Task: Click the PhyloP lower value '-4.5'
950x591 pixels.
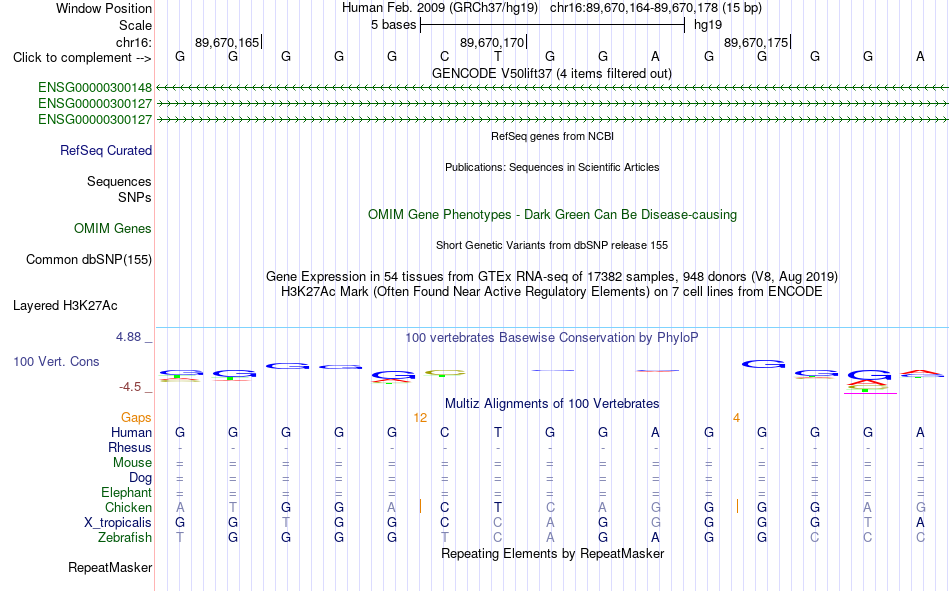Action: [x=130, y=387]
